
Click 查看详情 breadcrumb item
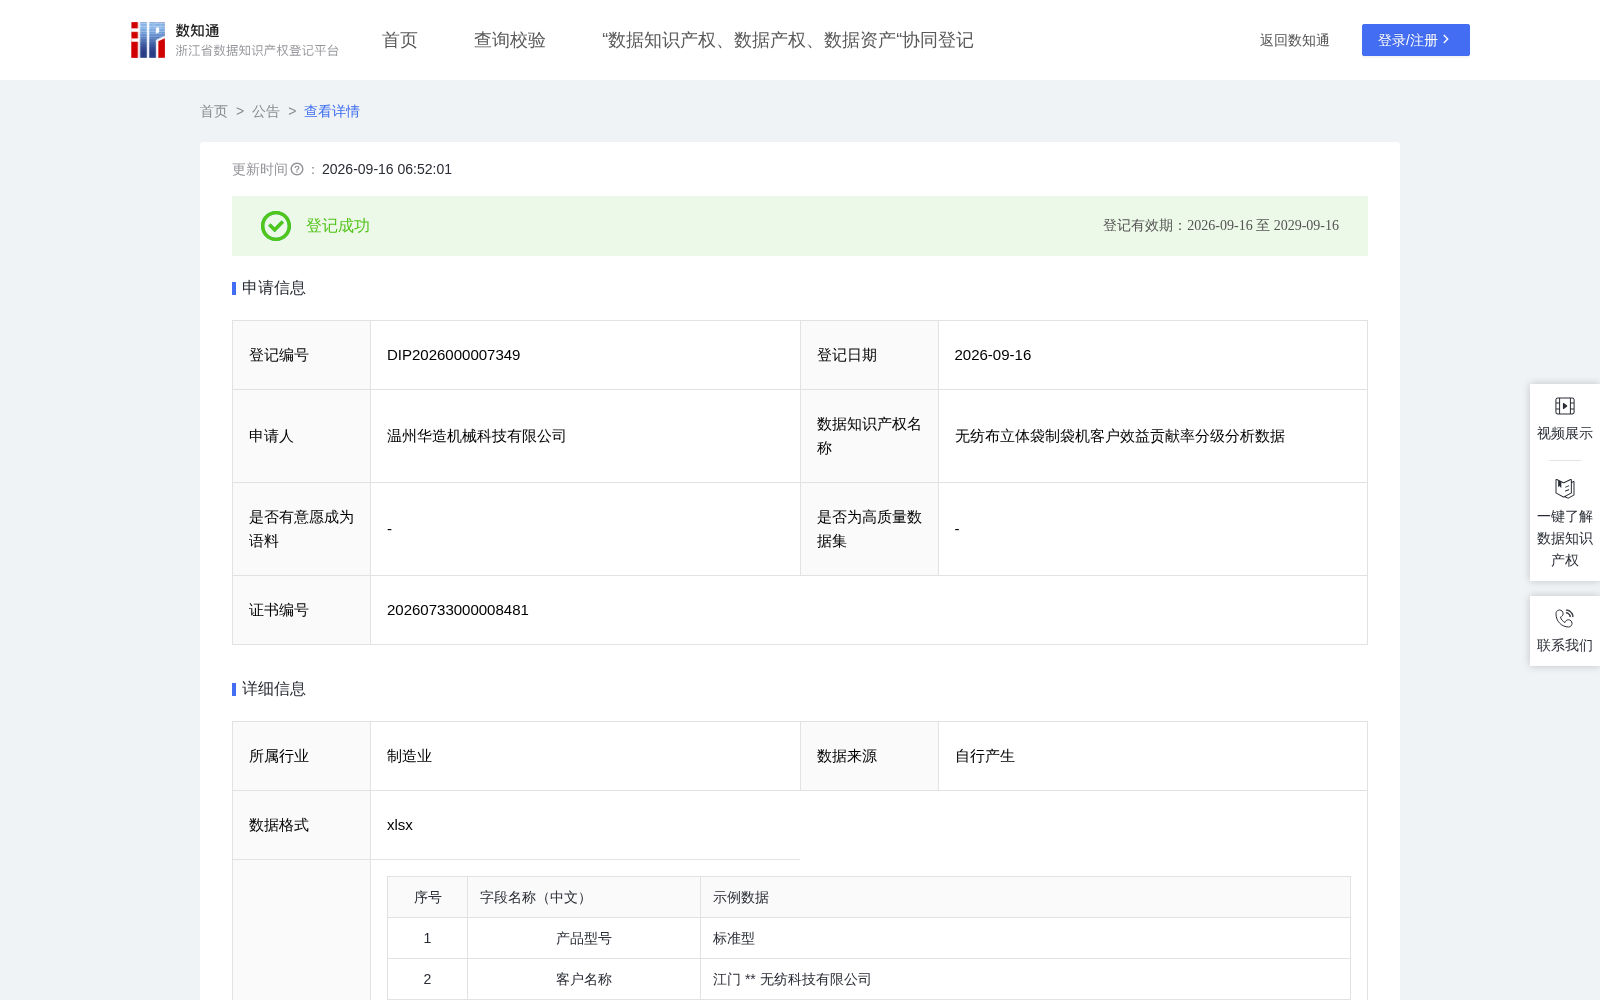(332, 111)
